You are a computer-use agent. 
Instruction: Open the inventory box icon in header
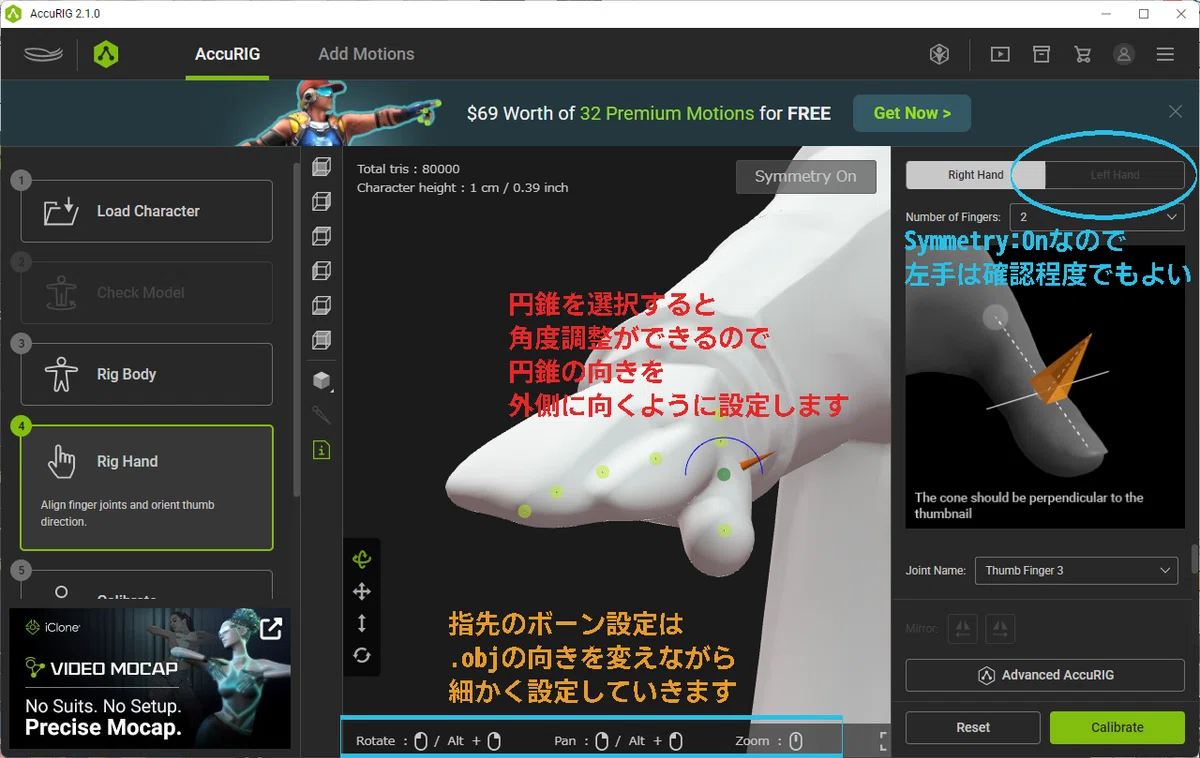[x=1041, y=54]
